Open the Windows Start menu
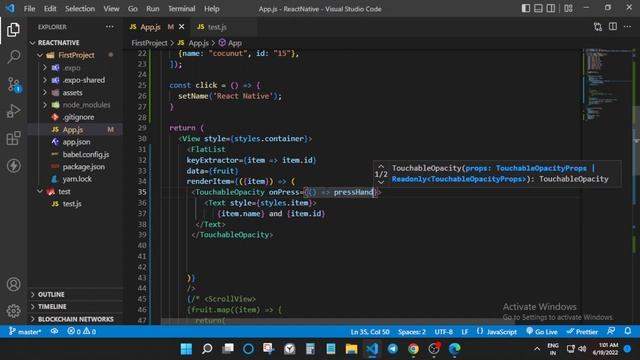The width and height of the screenshot is (640, 360). [186, 349]
